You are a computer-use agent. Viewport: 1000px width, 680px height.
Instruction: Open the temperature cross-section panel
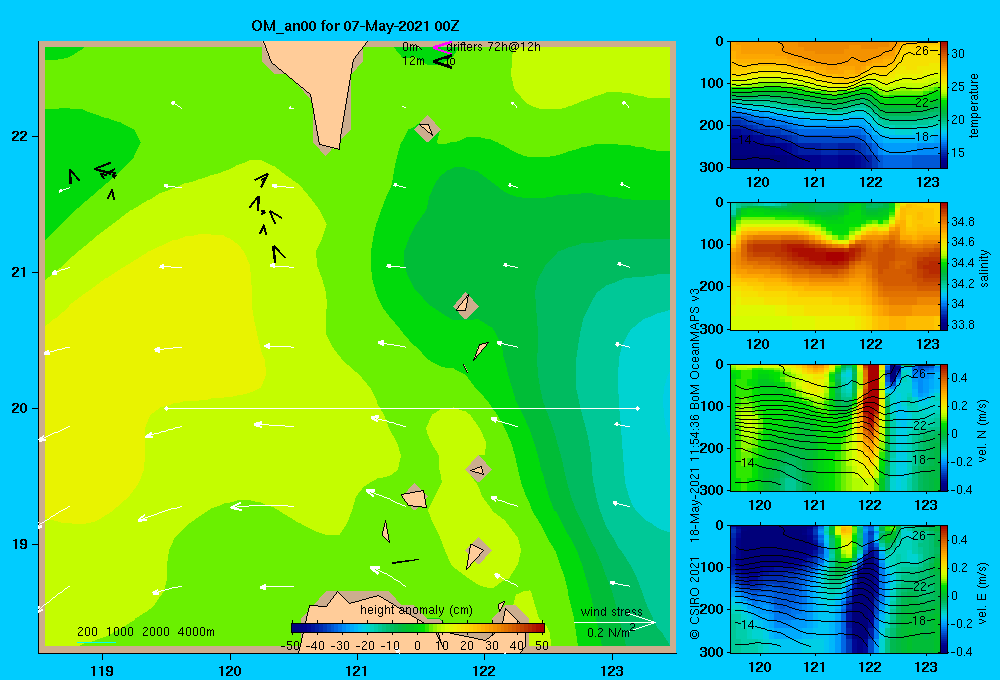tap(835, 105)
